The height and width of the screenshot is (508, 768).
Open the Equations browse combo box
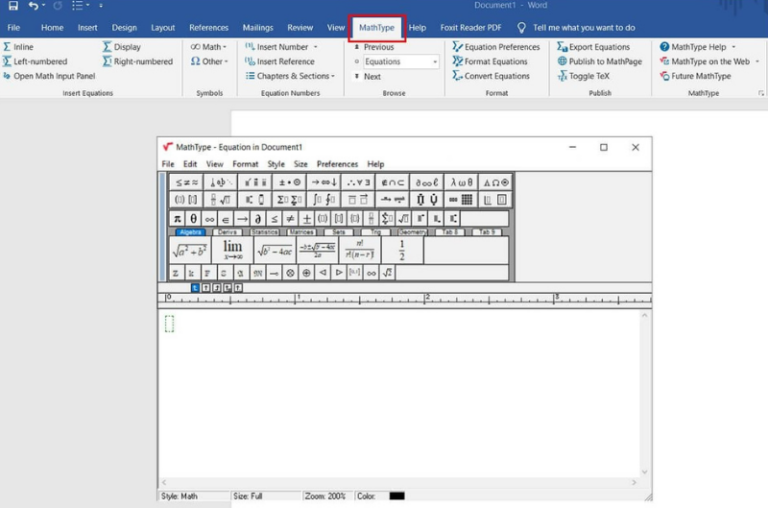(x=401, y=62)
